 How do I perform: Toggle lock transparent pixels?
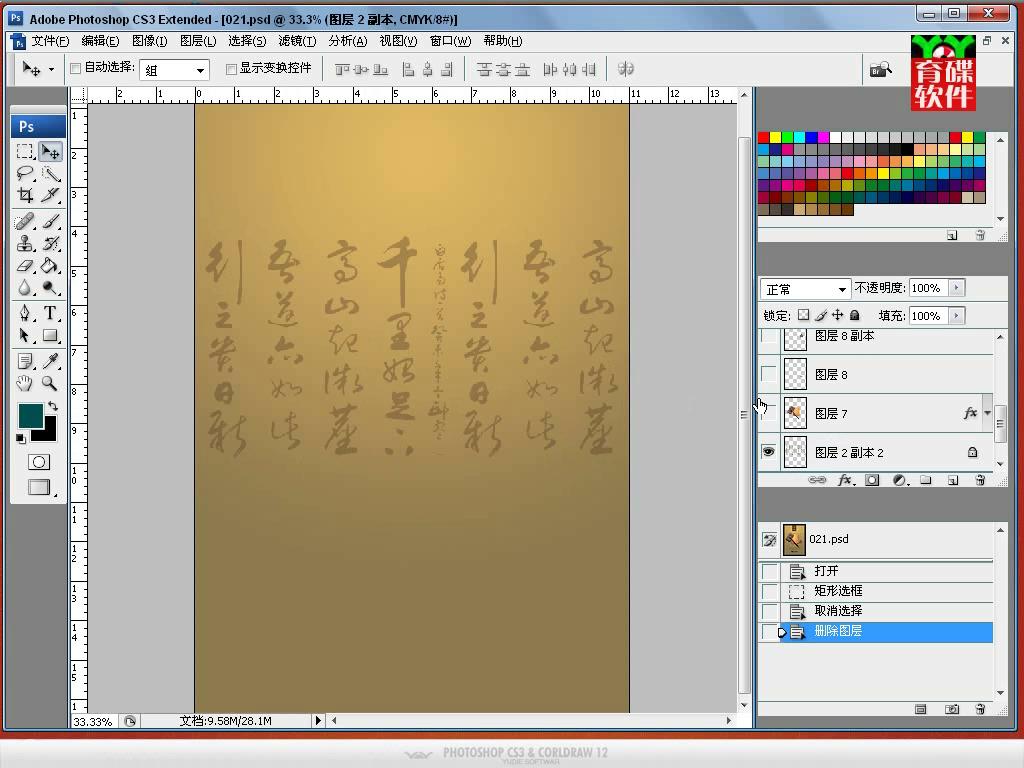[803, 315]
